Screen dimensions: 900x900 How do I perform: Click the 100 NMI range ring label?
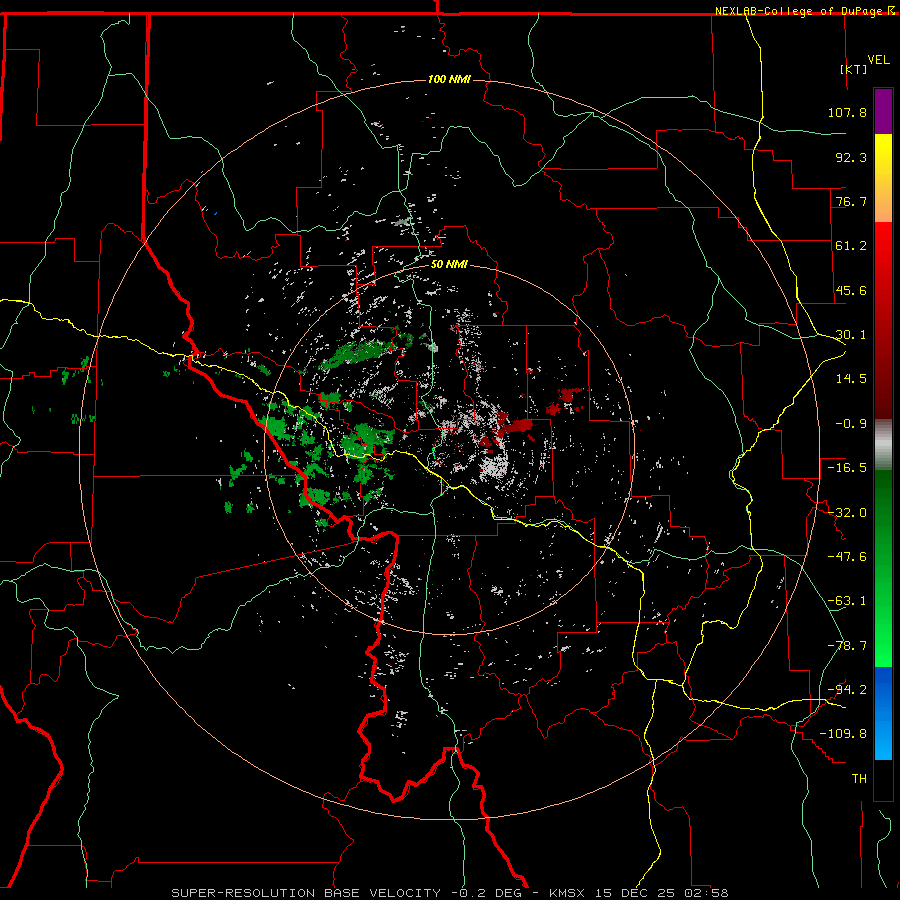pos(449,79)
